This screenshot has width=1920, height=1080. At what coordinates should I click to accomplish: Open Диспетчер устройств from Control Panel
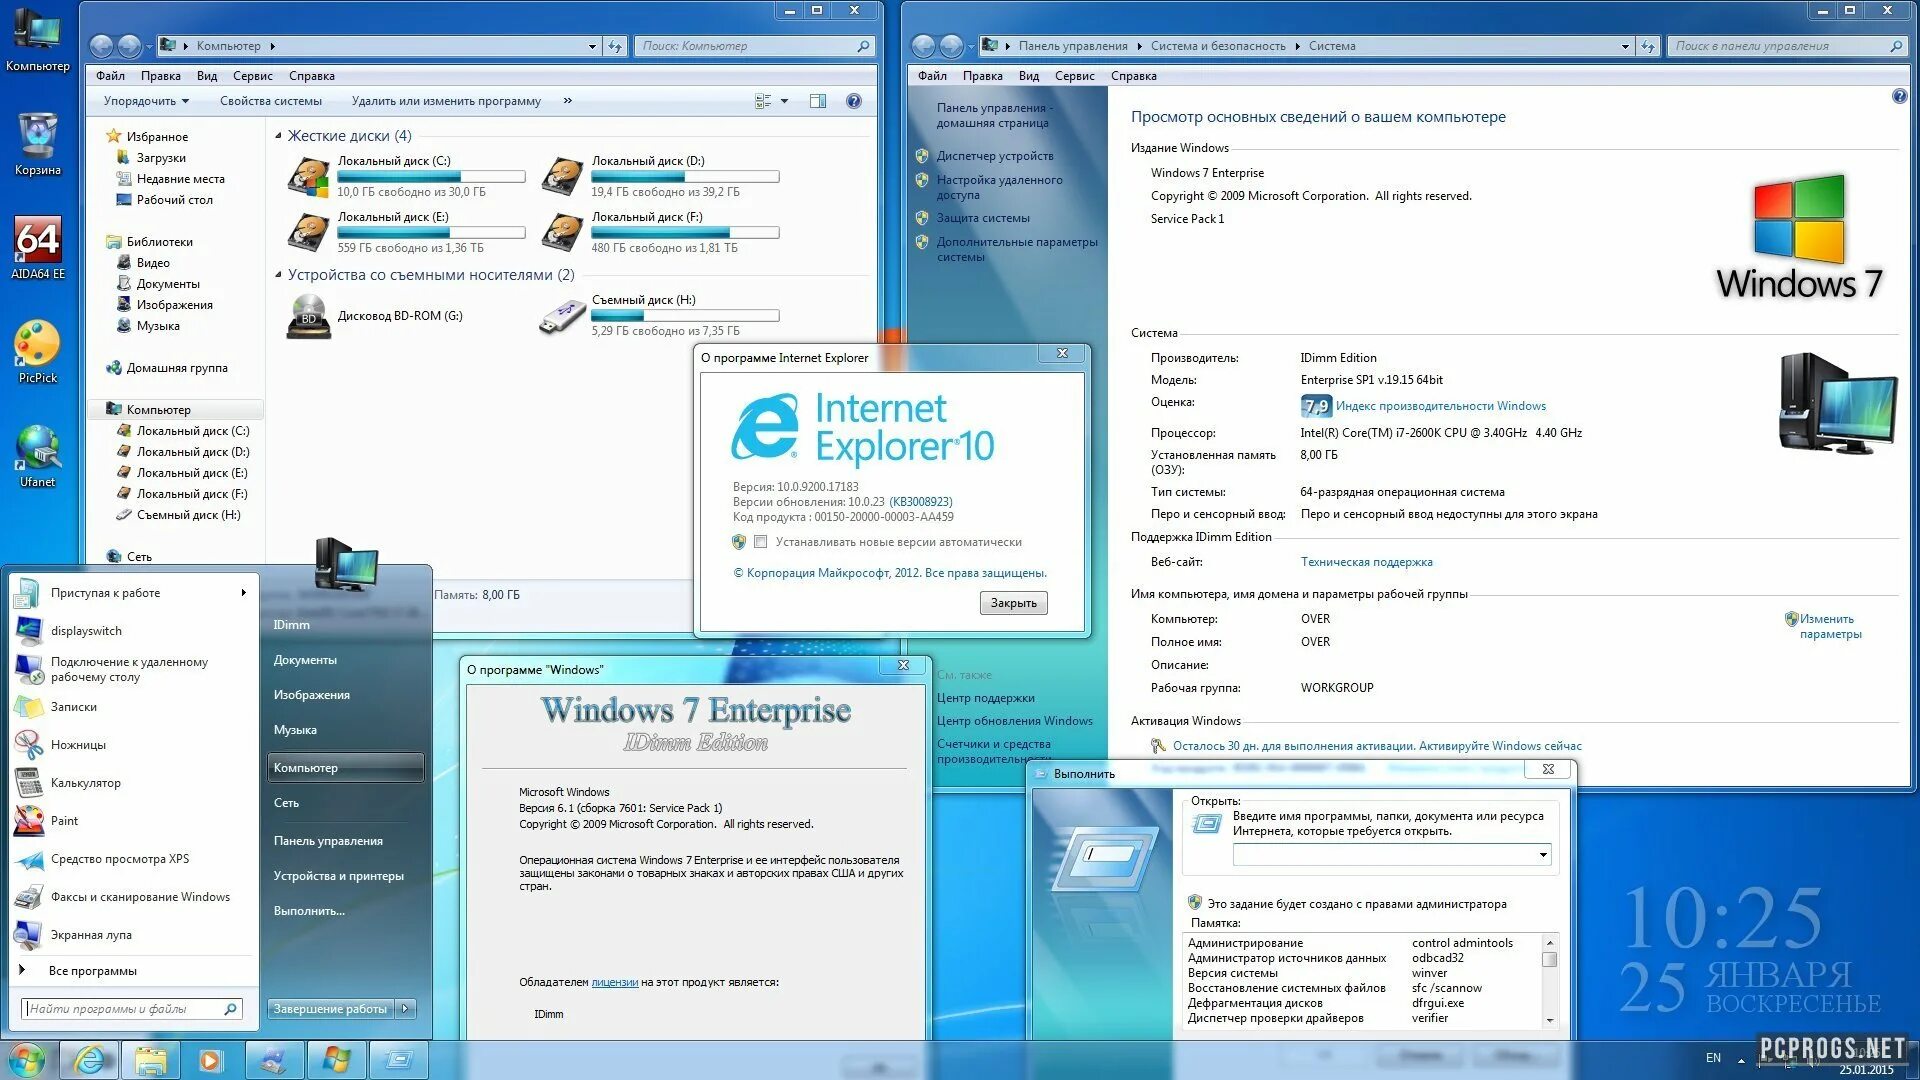coord(992,157)
